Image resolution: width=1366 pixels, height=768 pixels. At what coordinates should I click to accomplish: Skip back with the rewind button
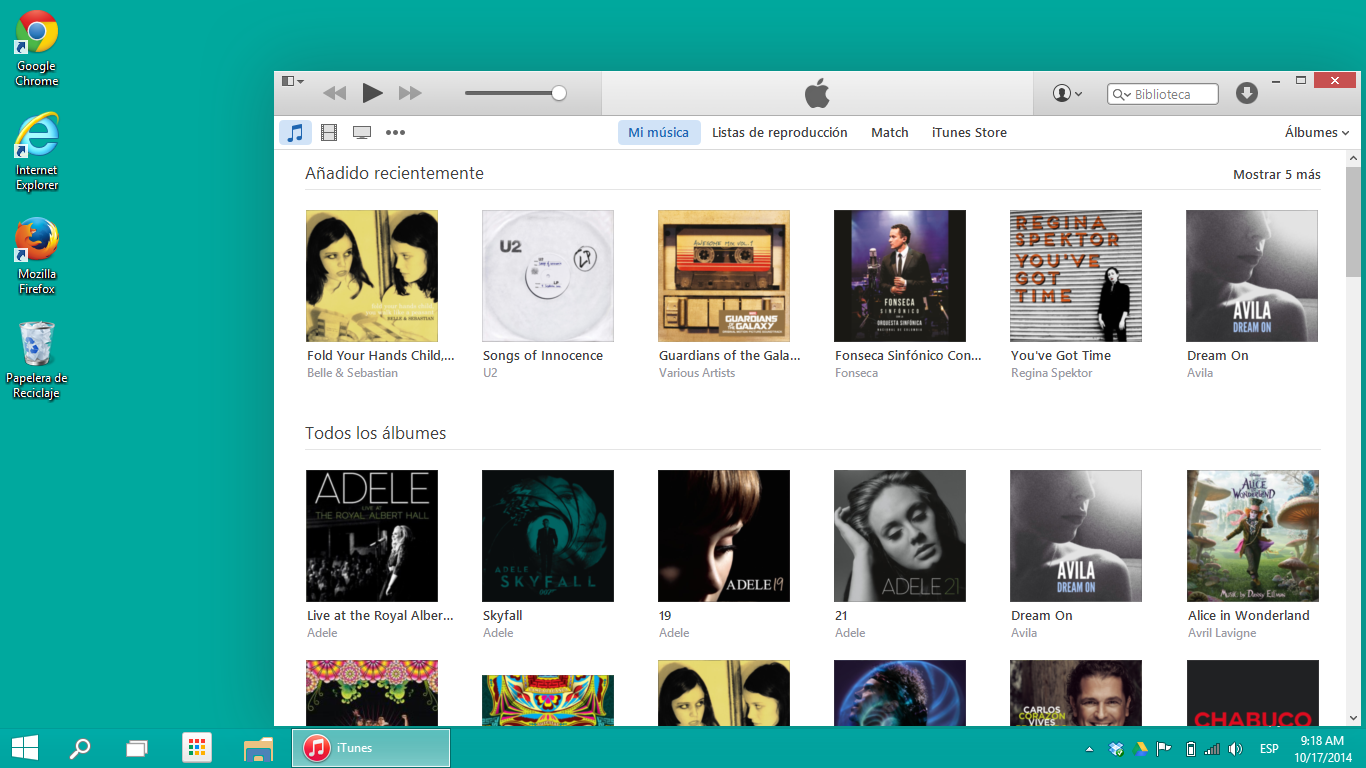[x=334, y=93]
